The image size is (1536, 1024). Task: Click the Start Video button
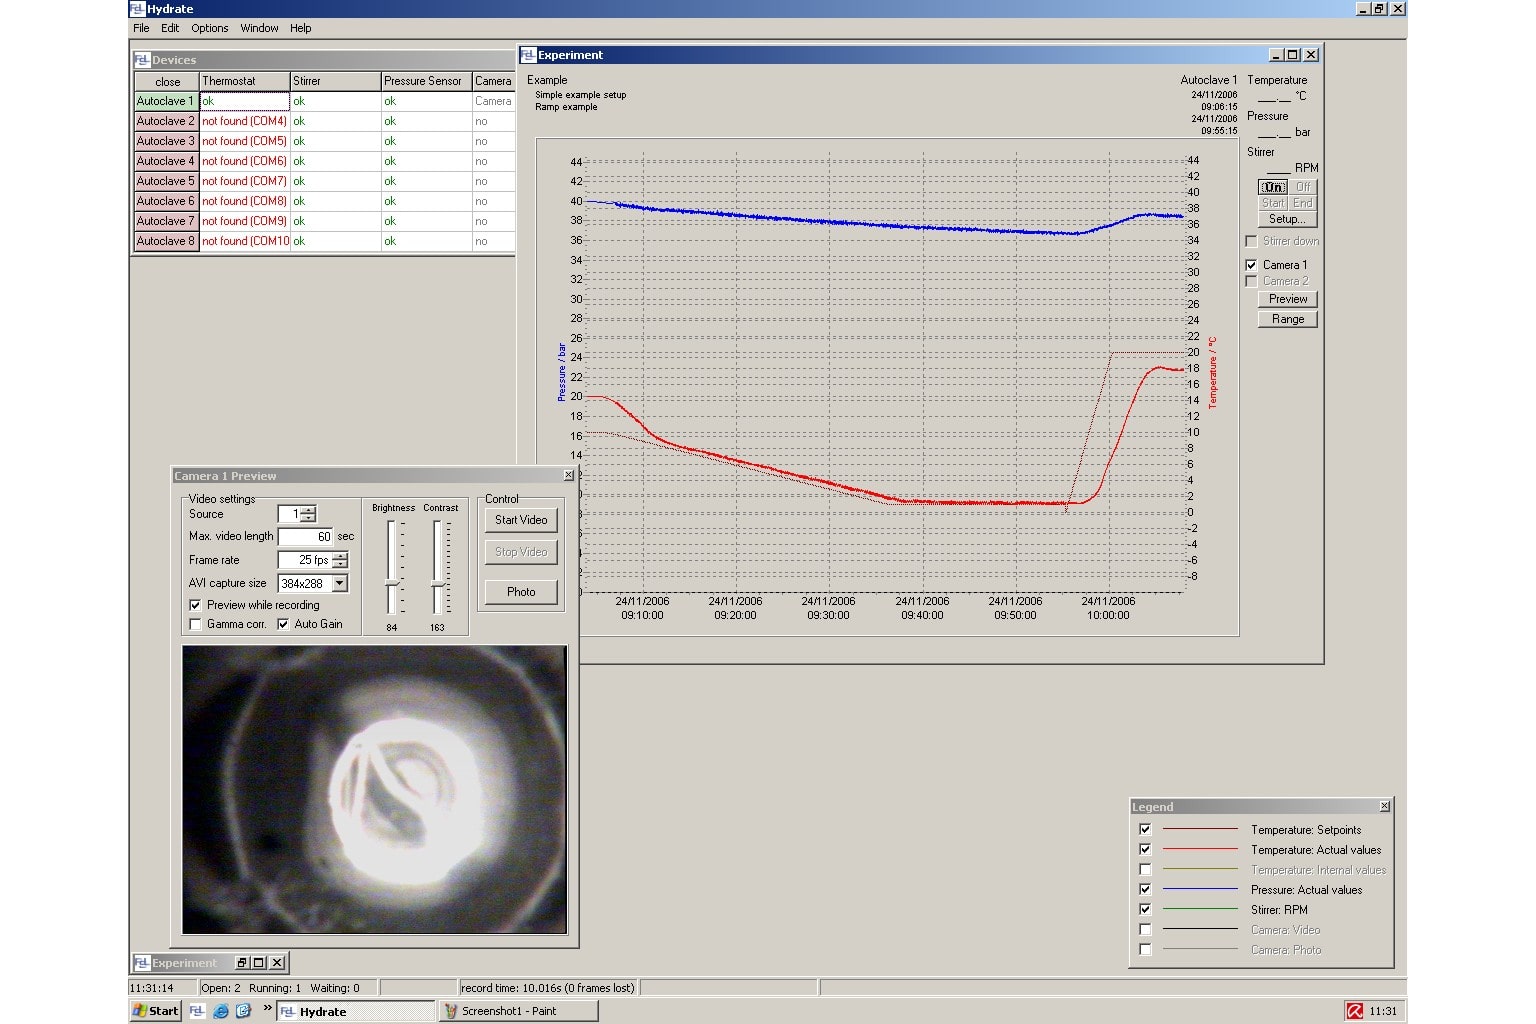520,520
